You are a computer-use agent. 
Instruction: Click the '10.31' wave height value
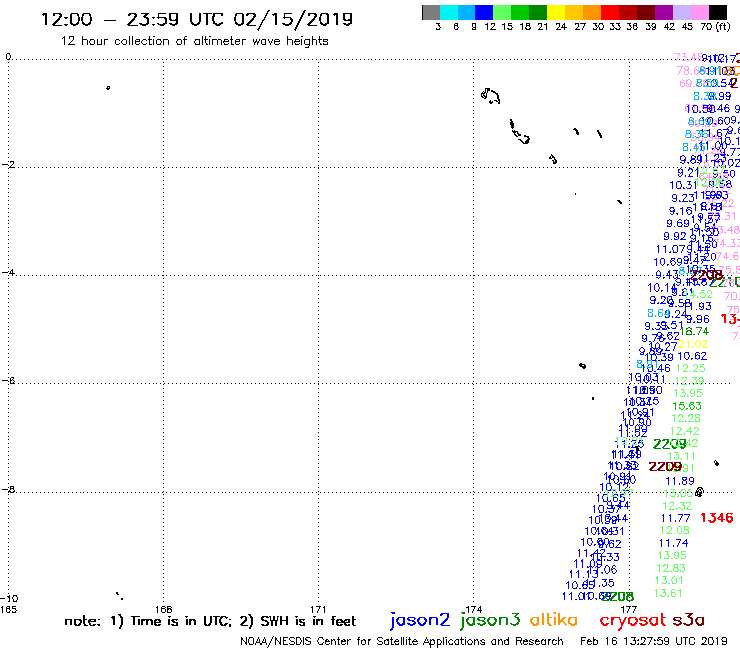[683, 186]
